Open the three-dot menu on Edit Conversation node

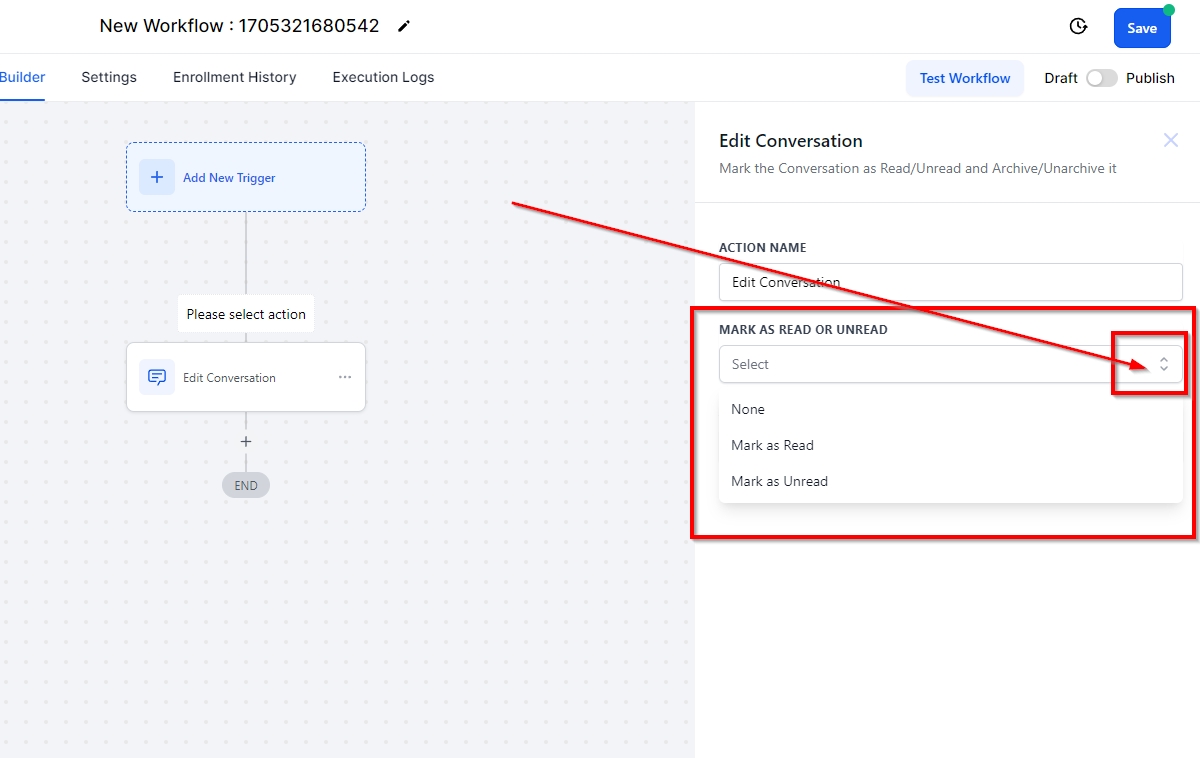click(x=345, y=377)
